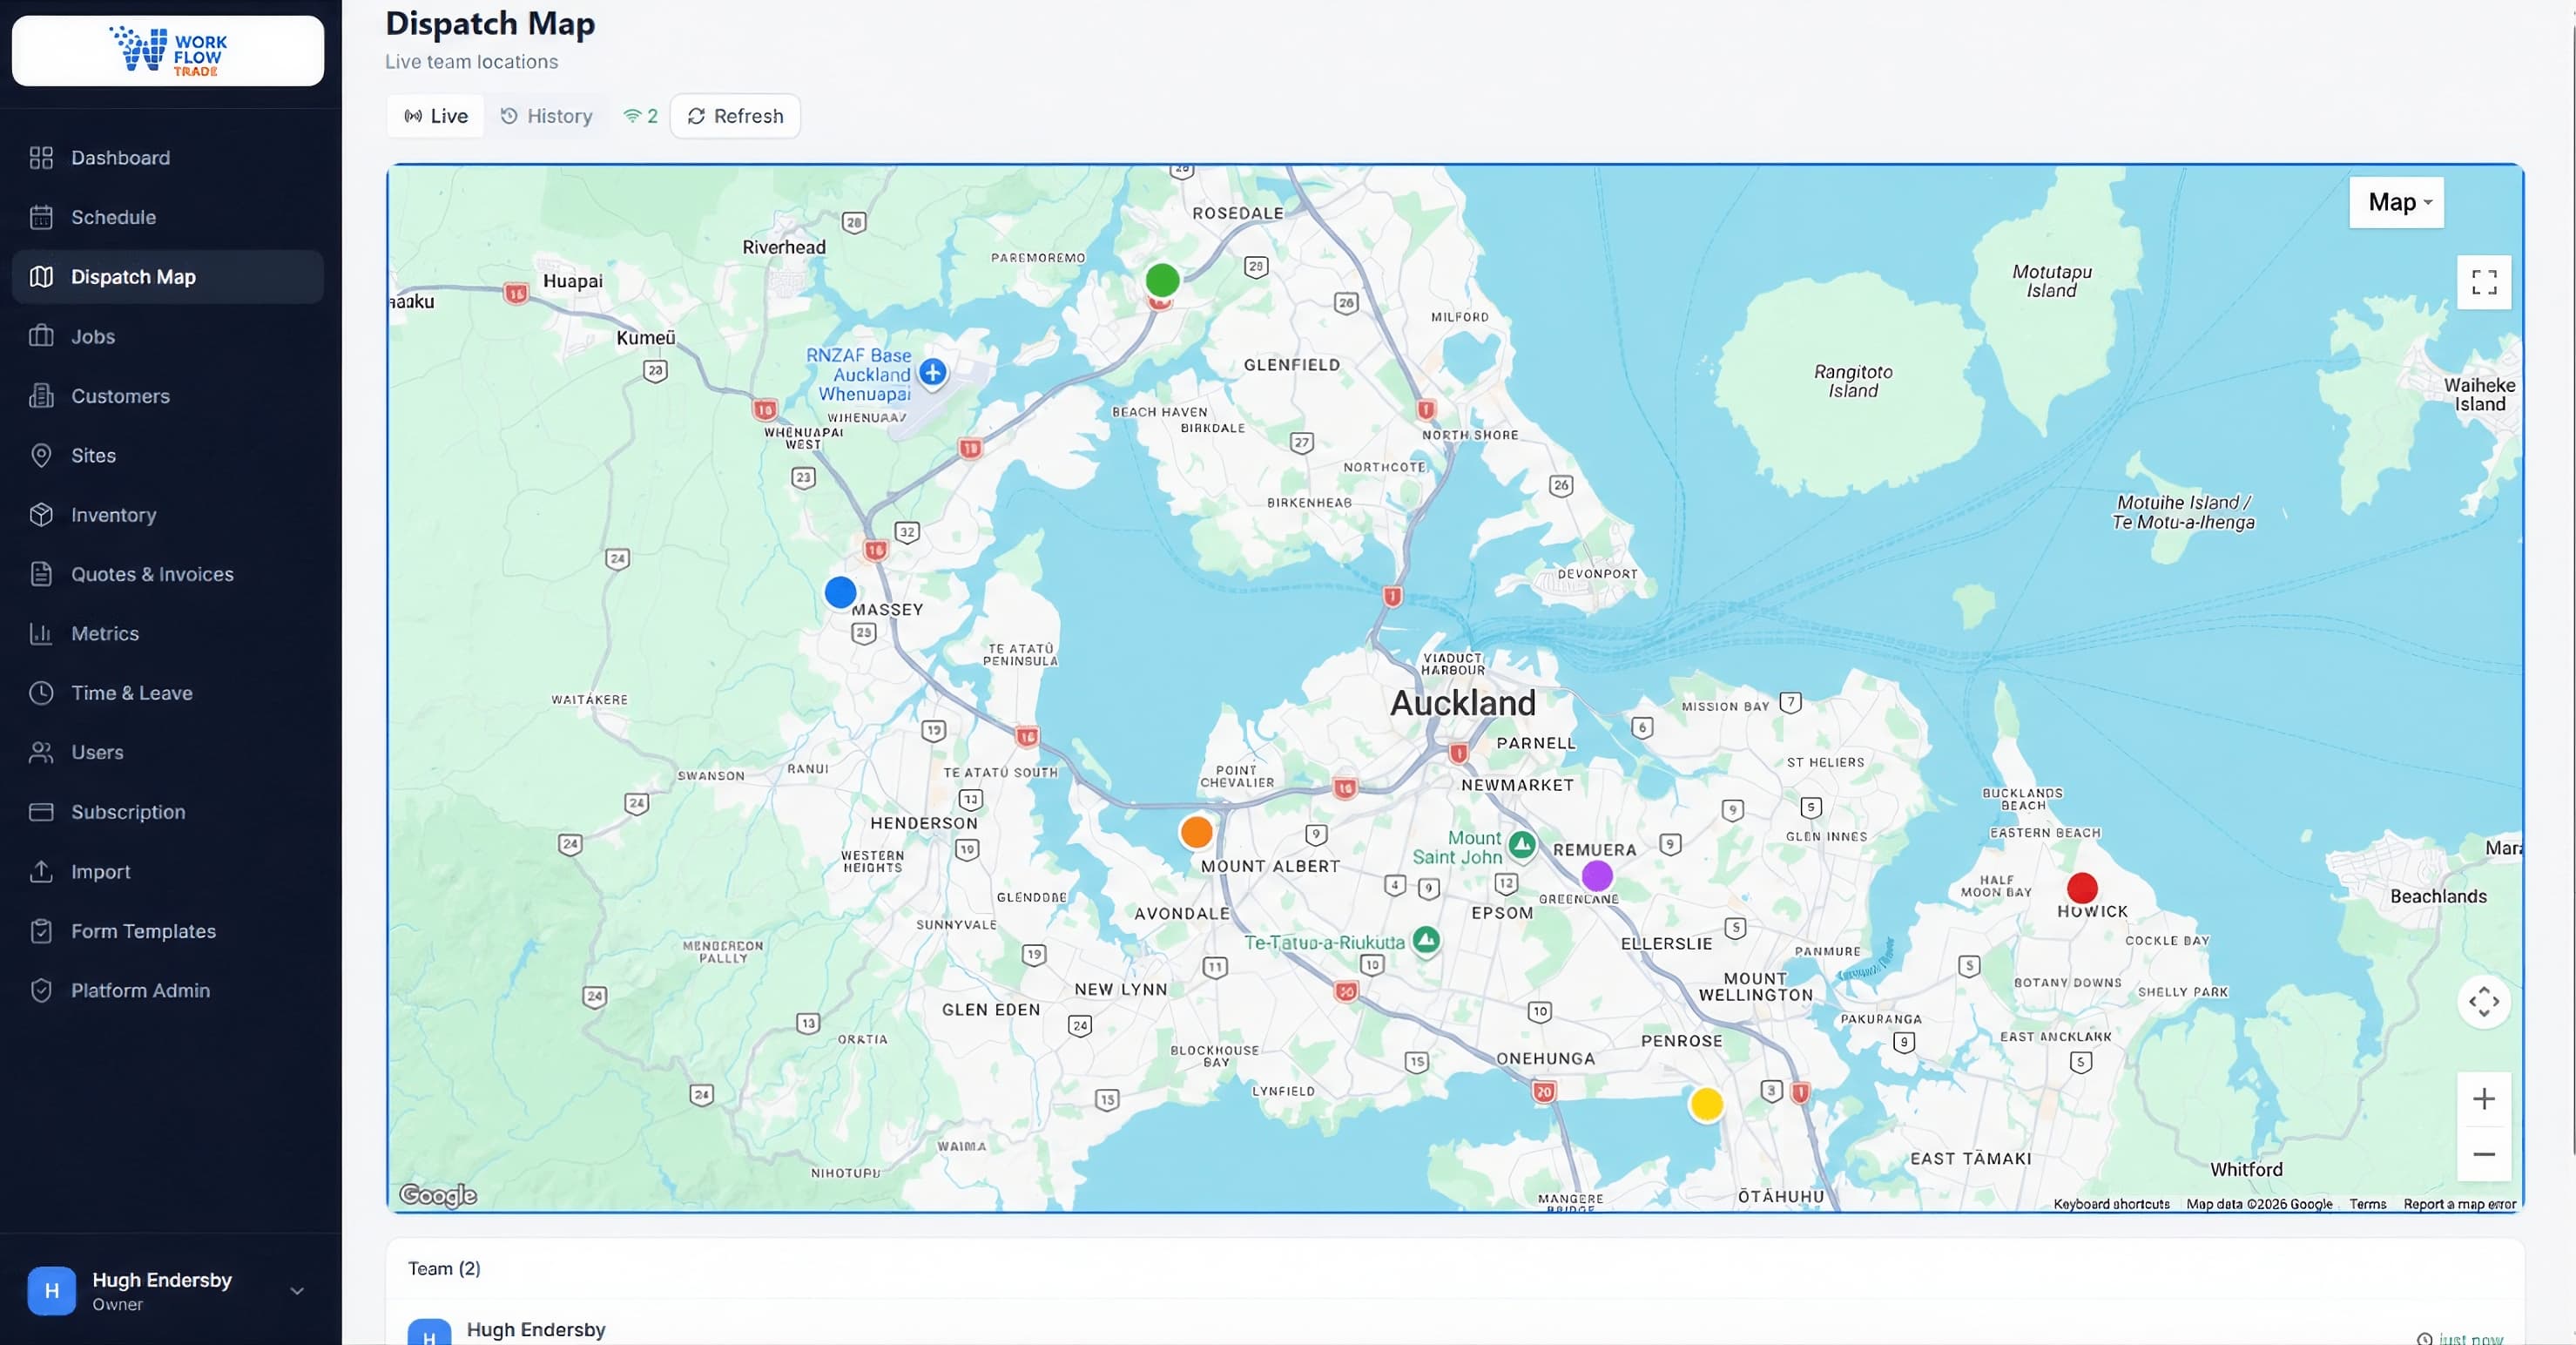Click the RNZAF Base Auckland airport icon
The width and height of the screenshot is (2576, 1345).
[x=933, y=373]
